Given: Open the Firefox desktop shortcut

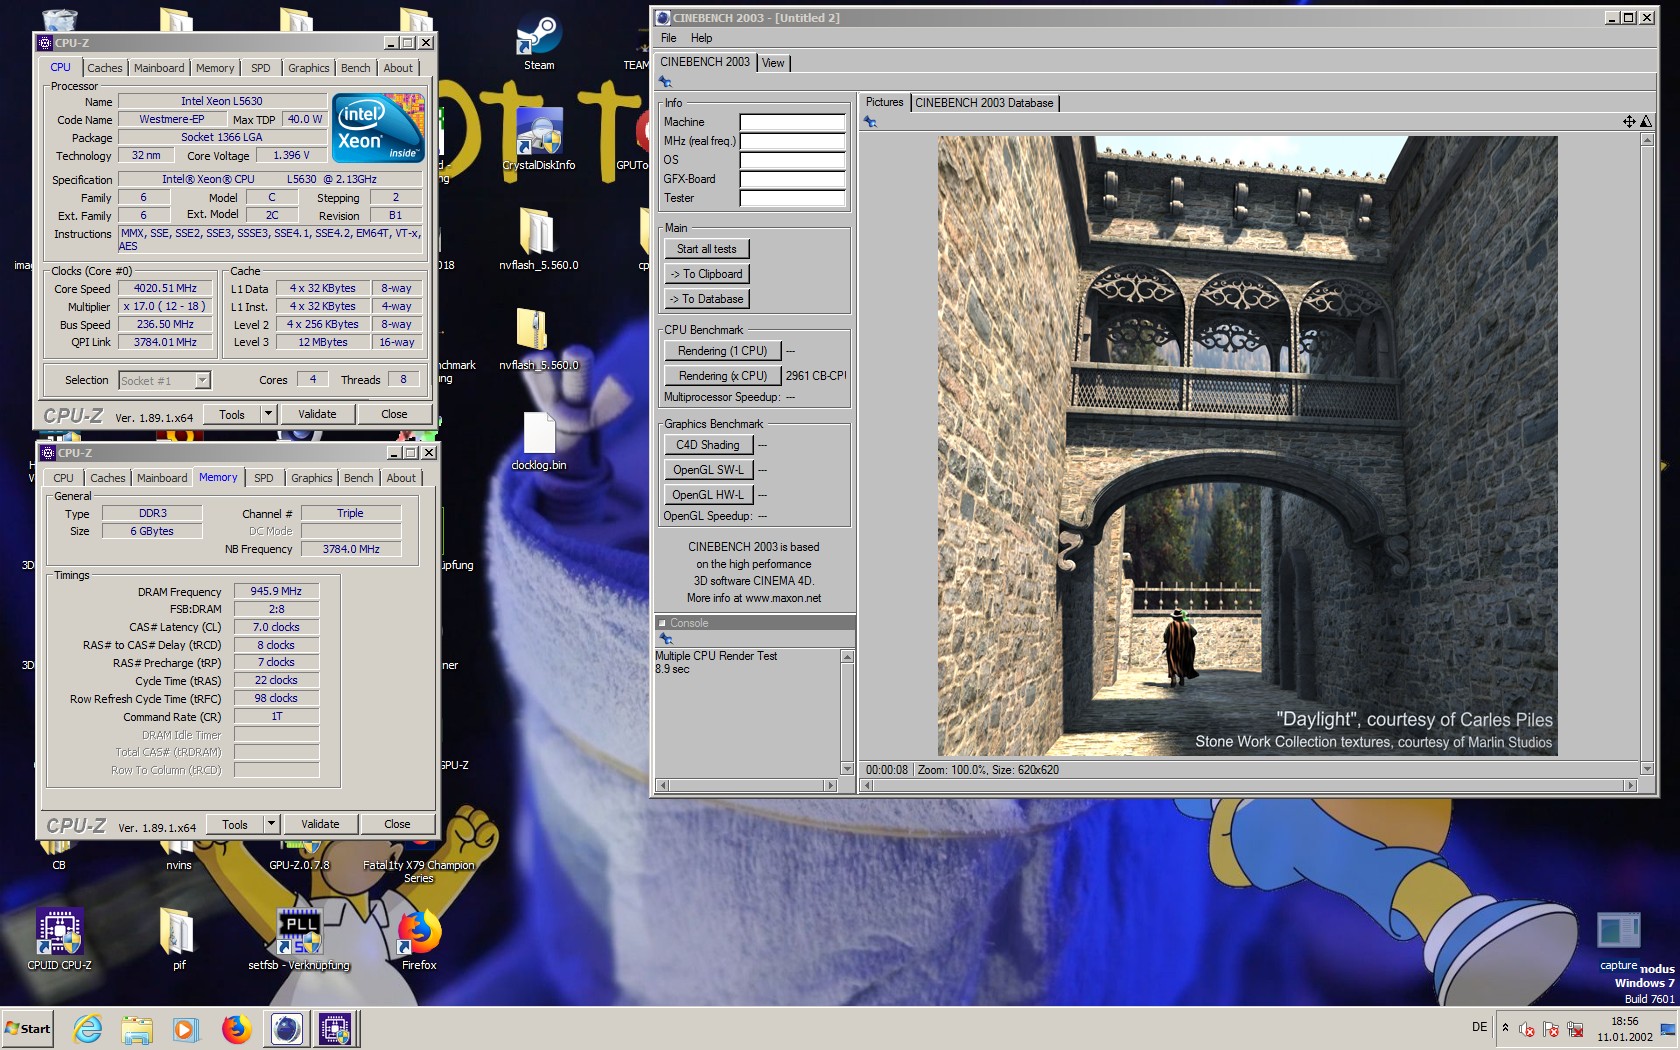Looking at the screenshot, I should tap(419, 940).
